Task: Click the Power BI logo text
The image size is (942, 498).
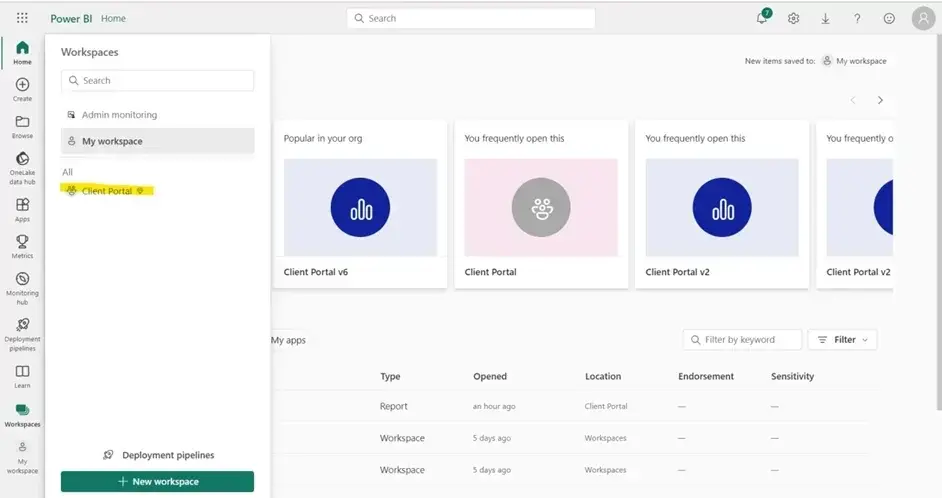Action: [x=71, y=19]
